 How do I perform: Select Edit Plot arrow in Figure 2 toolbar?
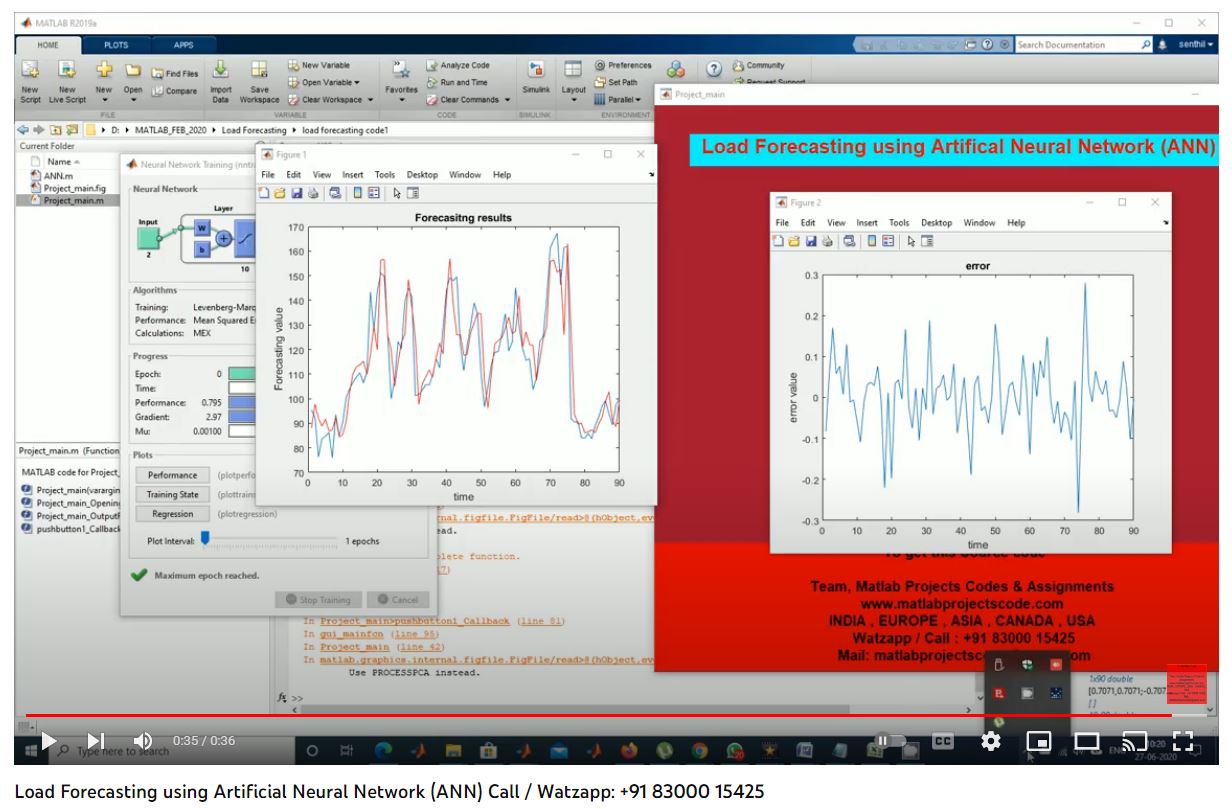tap(911, 241)
